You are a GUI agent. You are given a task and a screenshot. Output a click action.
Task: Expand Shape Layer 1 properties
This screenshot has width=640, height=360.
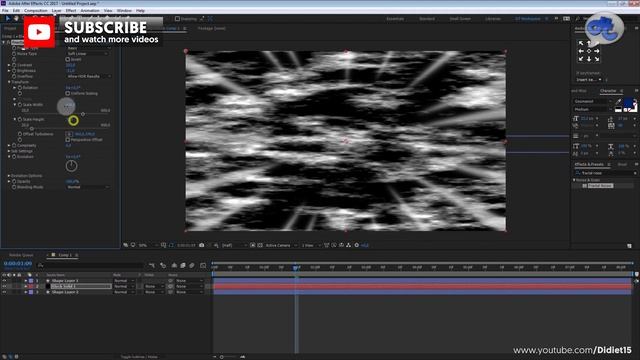coord(26,281)
